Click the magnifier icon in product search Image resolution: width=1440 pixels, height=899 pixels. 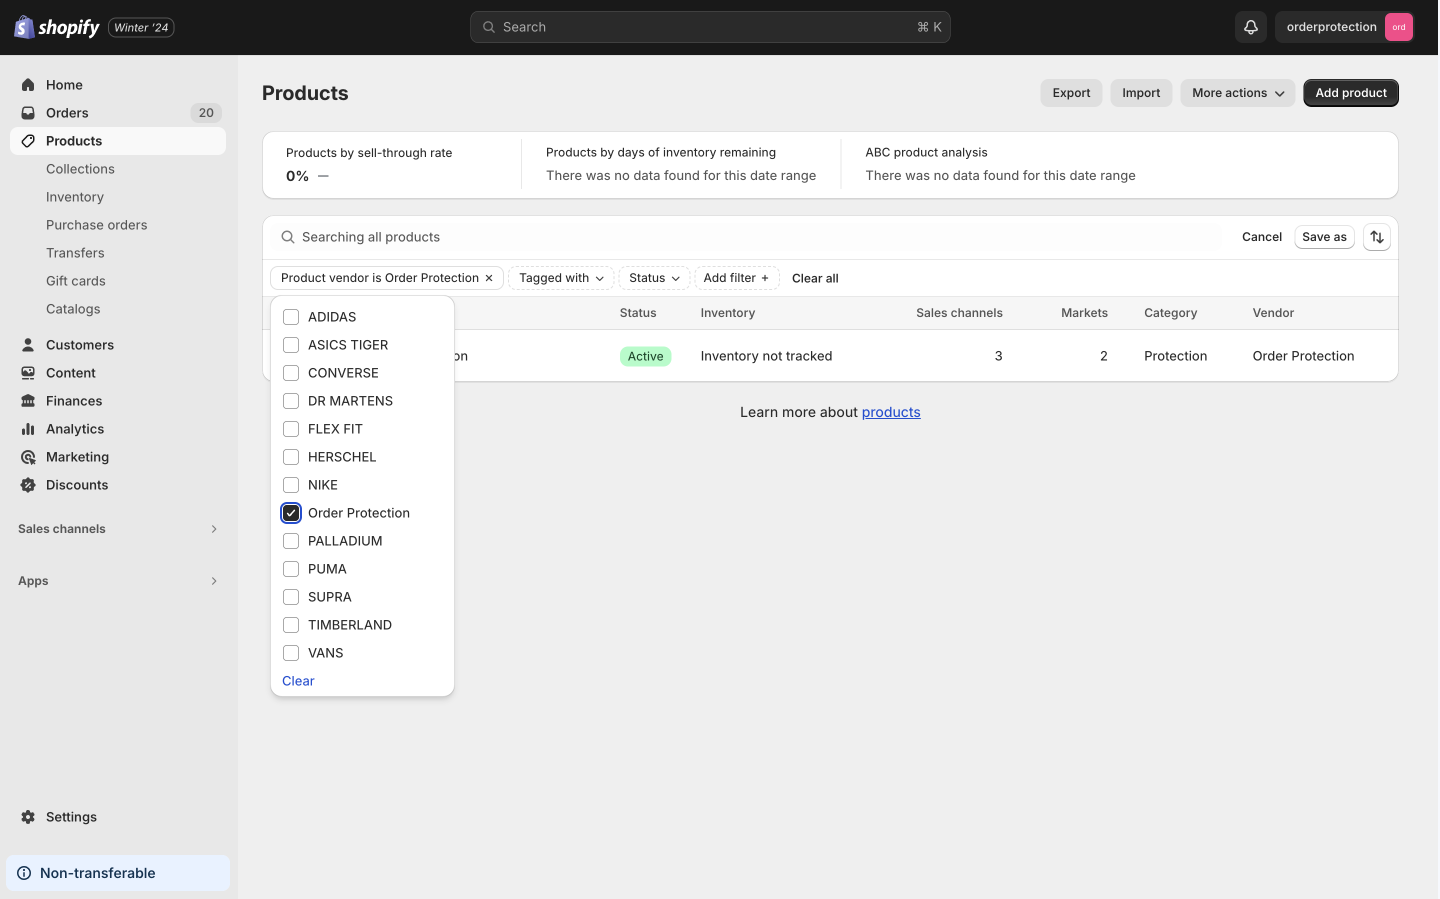coord(288,237)
